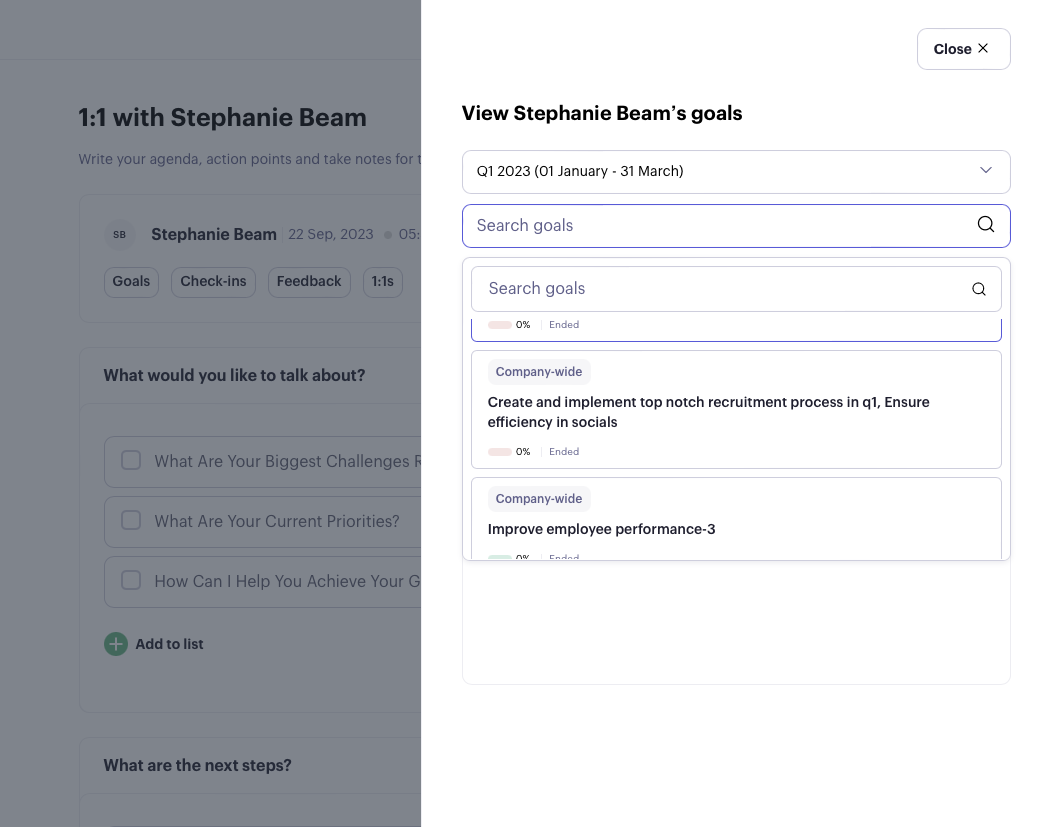Check What Are Your Biggest Challenges item
Viewport: 1039px width, 827px height.
(131, 460)
